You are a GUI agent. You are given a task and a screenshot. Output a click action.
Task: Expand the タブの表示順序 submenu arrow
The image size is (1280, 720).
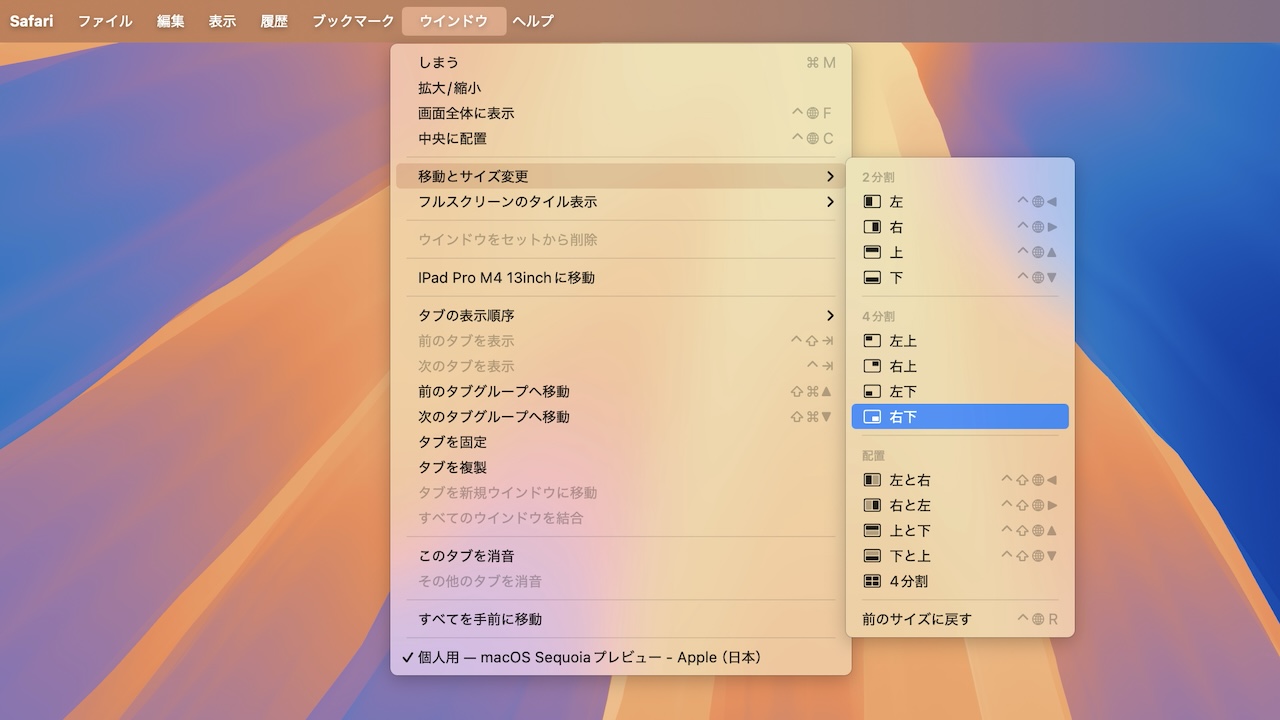pos(830,316)
